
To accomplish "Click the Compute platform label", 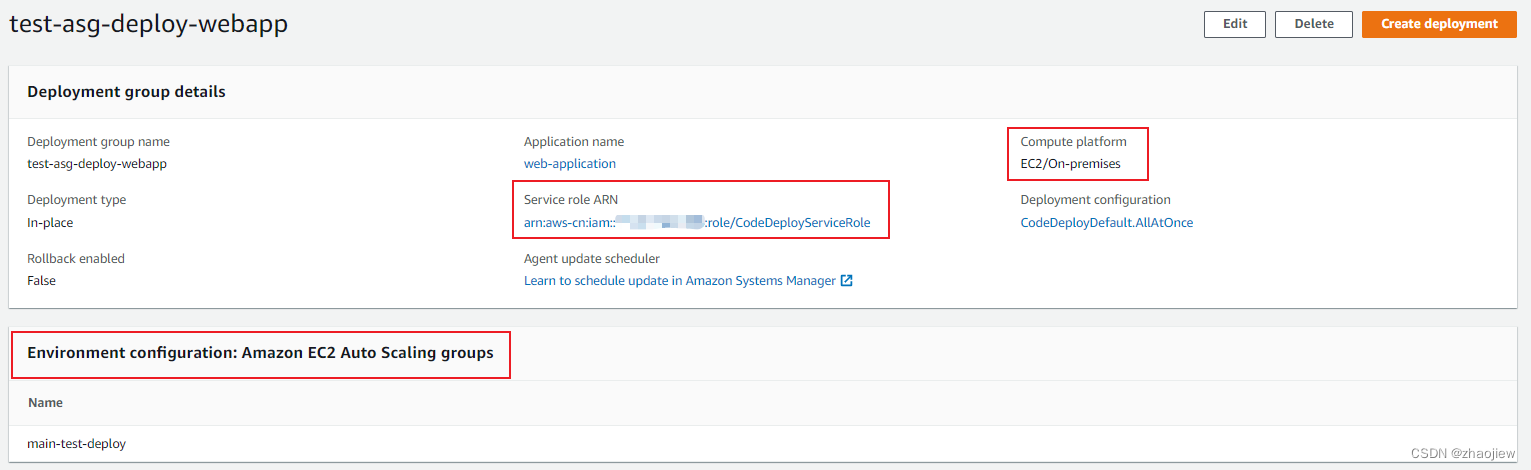I will tap(1073, 142).
